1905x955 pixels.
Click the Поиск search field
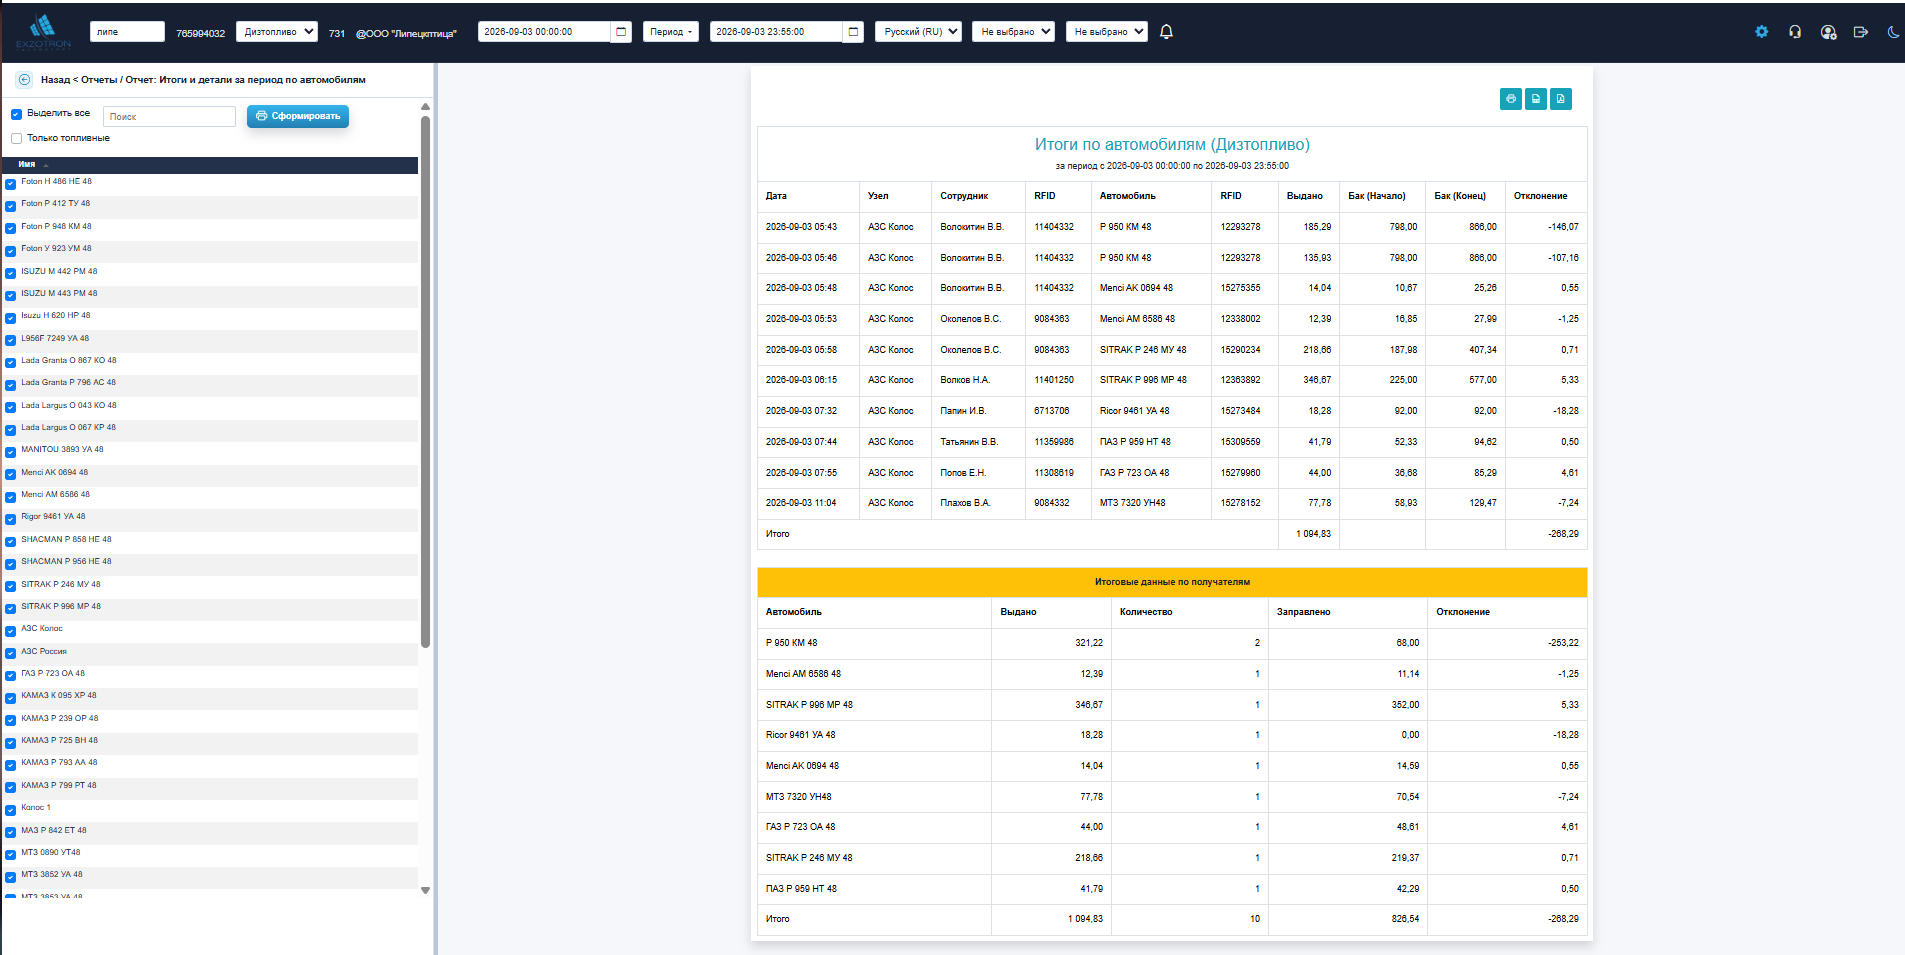169,117
